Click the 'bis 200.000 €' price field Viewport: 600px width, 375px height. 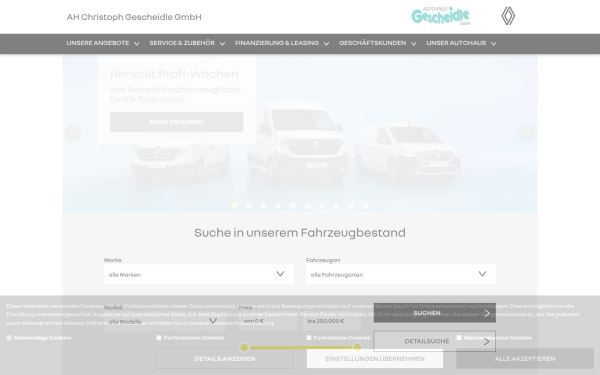(x=332, y=321)
